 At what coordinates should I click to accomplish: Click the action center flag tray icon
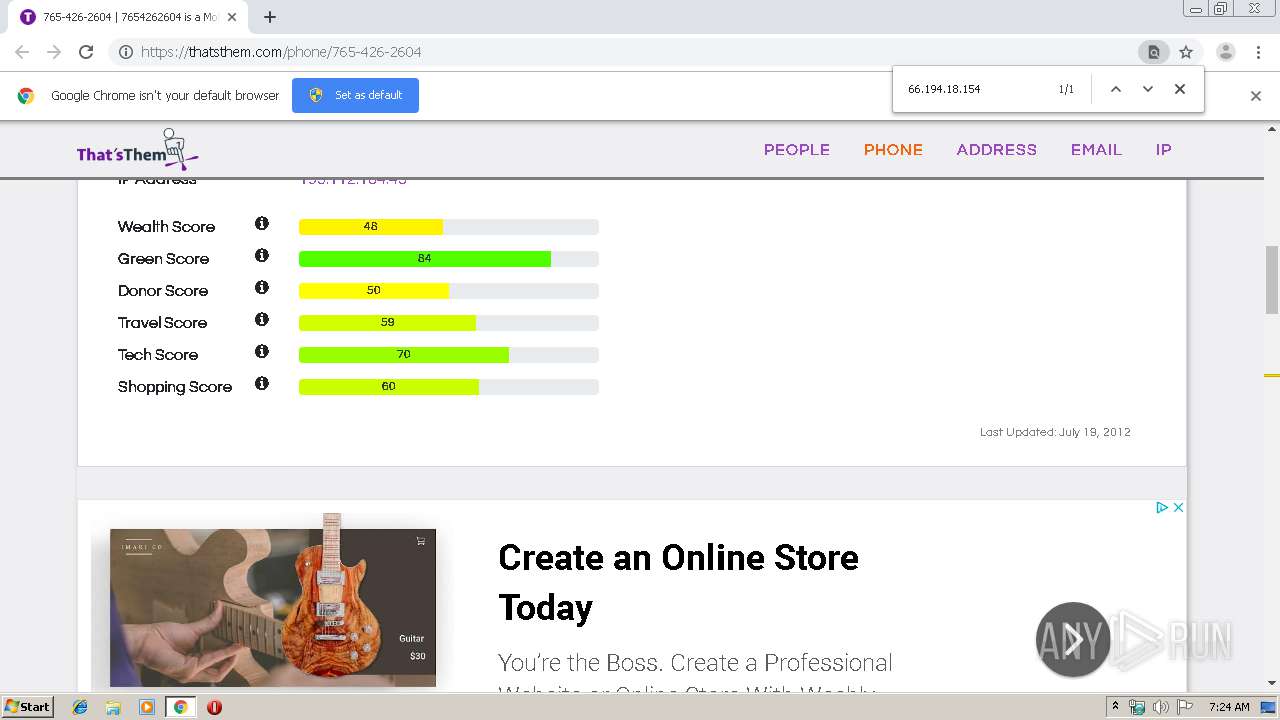click(x=1185, y=707)
